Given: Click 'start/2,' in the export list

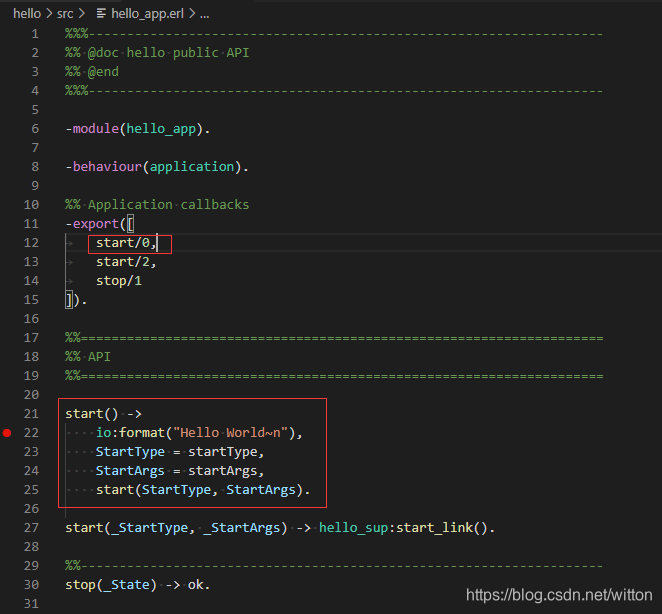Looking at the screenshot, I should pyautogui.click(x=126, y=262).
